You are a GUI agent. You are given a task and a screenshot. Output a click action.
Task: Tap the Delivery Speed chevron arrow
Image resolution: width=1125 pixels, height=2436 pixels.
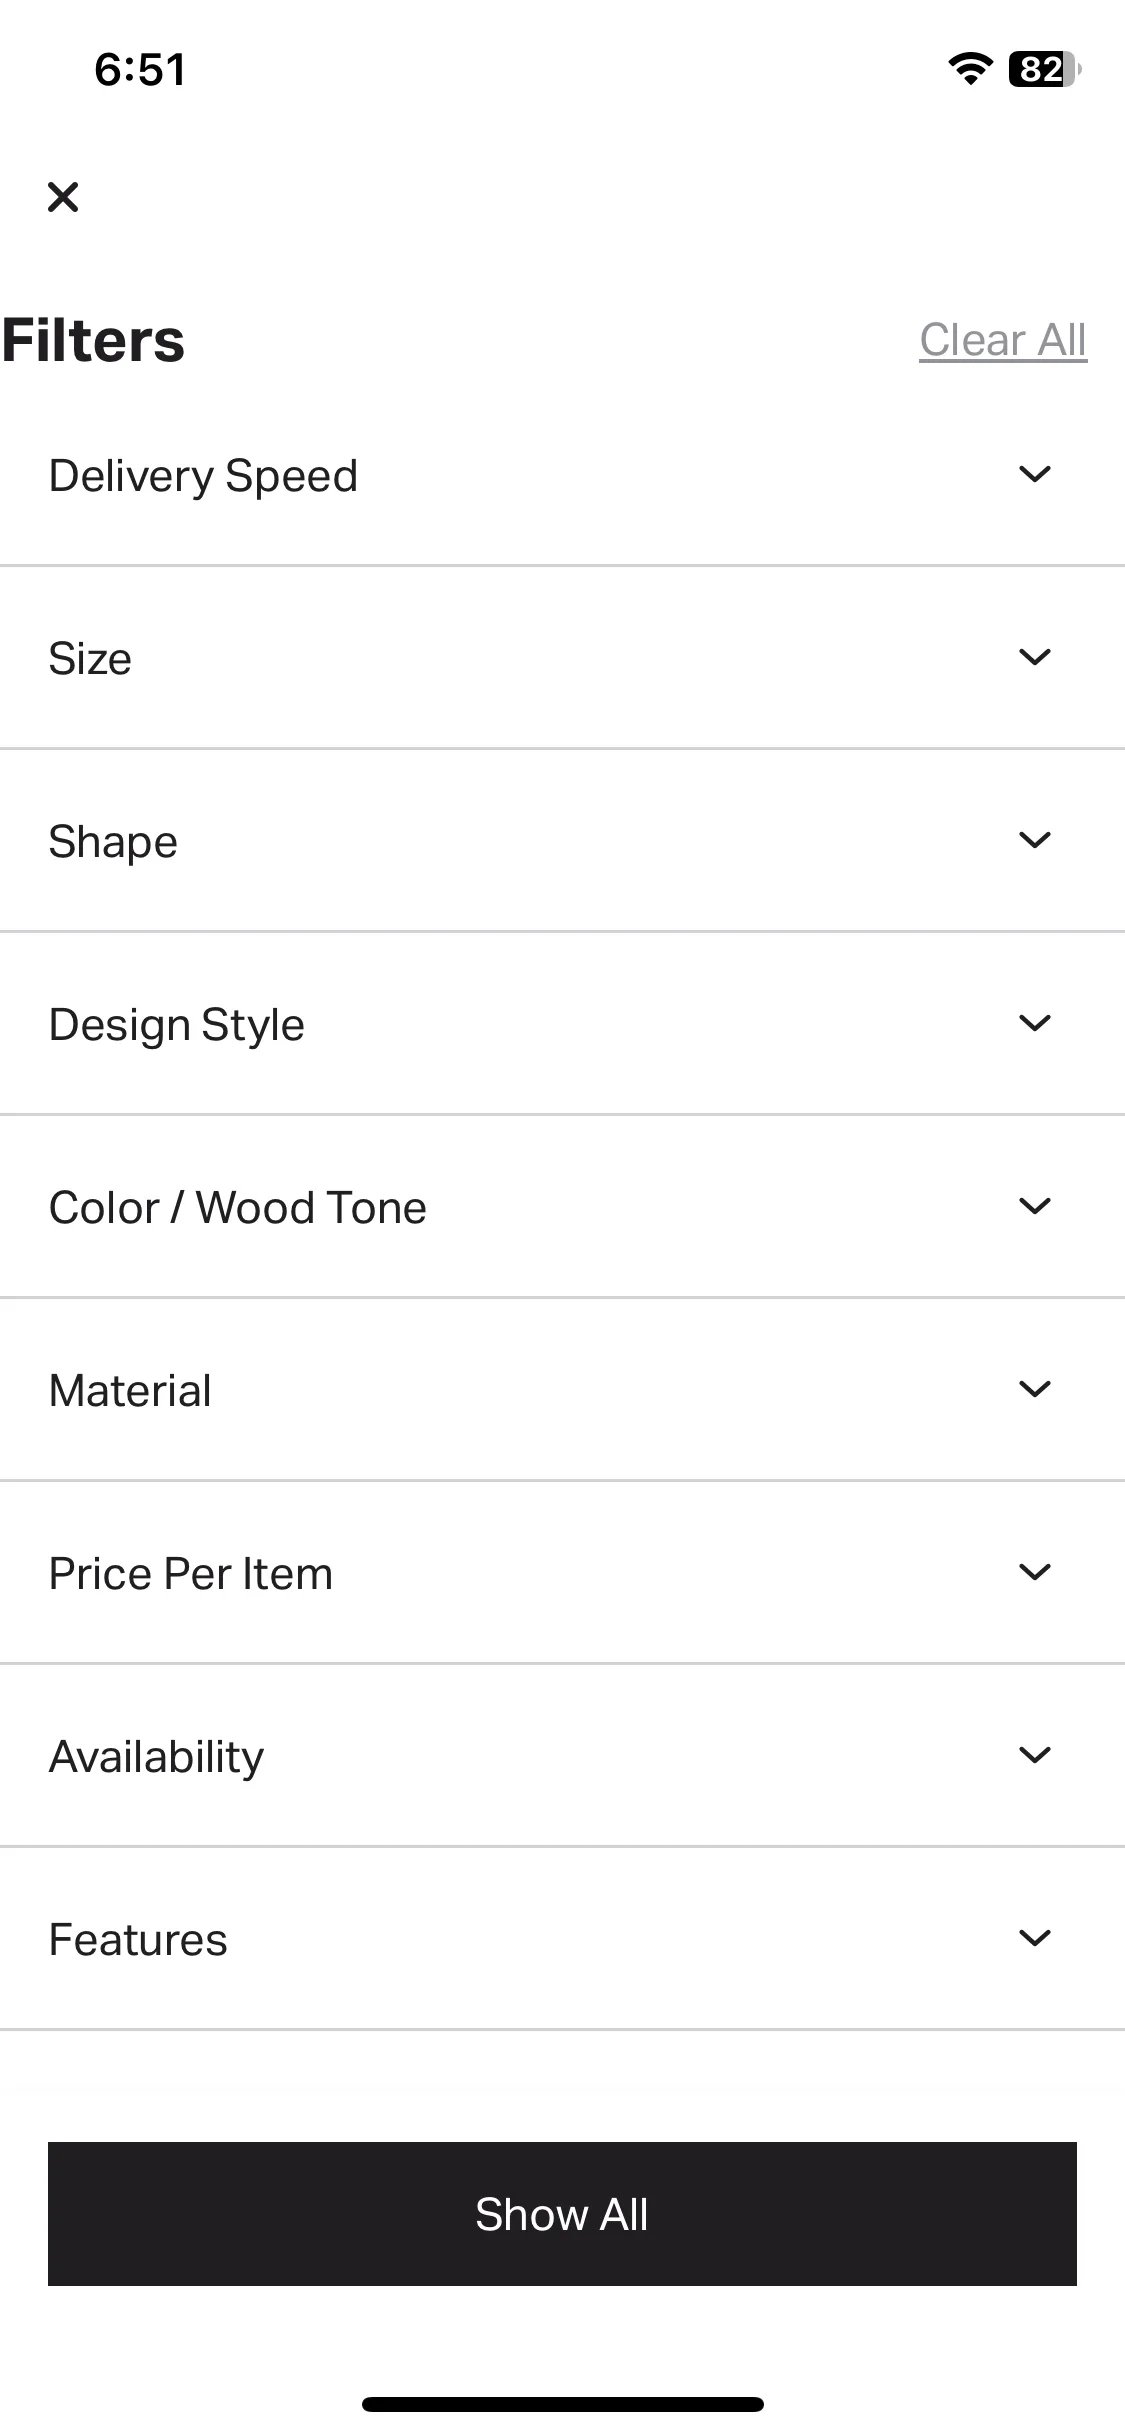pos(1034,474)
